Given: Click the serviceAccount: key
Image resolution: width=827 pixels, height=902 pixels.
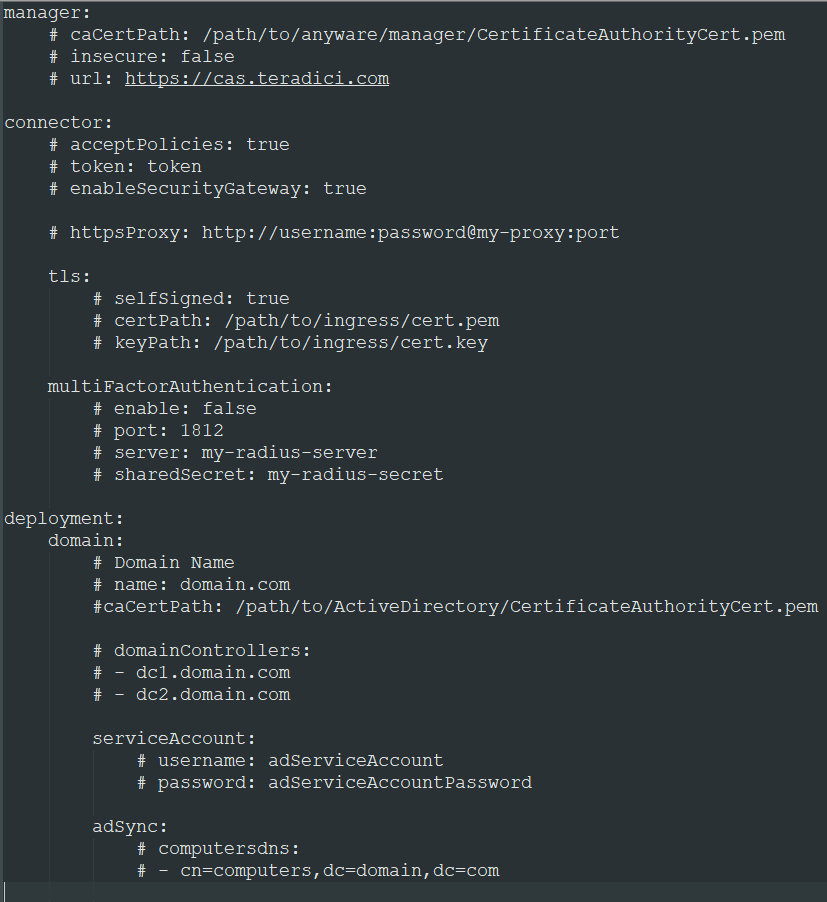Looking at the screenshot, I should (174, 738).
